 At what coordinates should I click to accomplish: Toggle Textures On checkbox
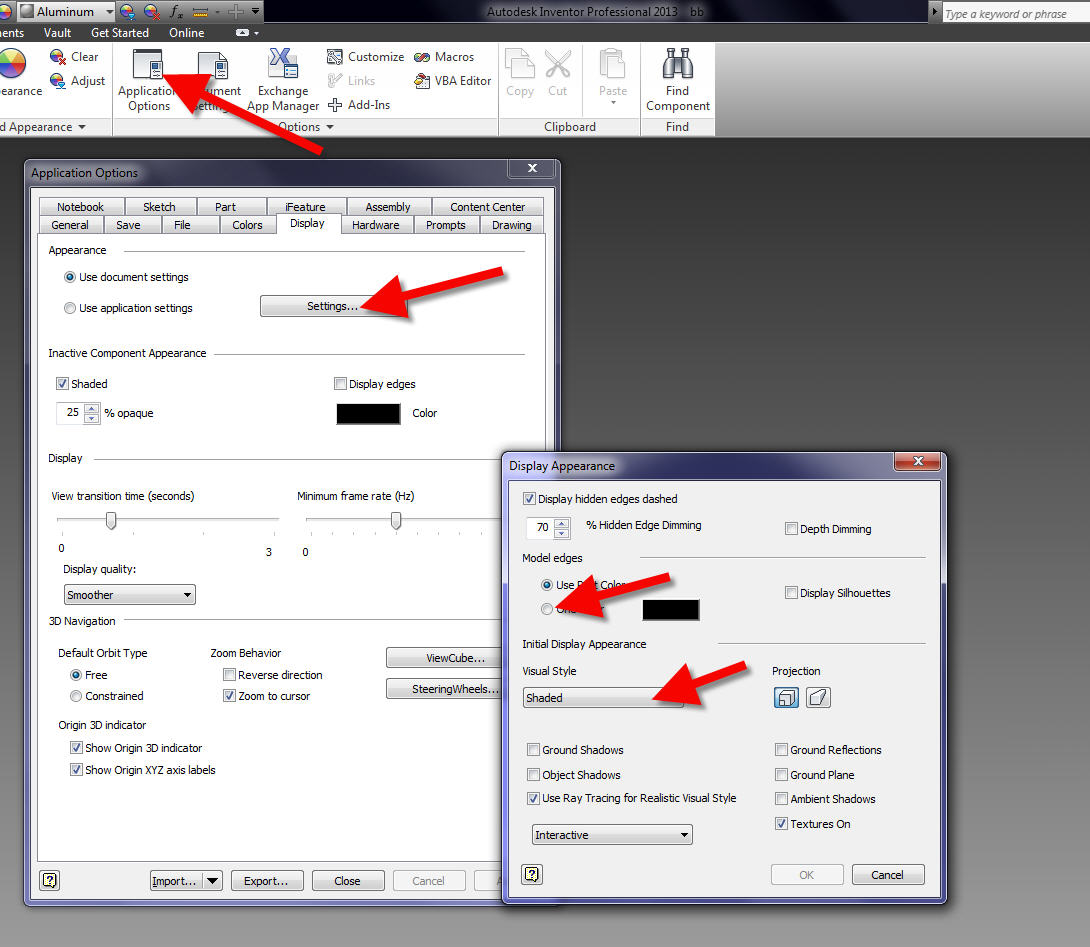click(x=781, y=823)
